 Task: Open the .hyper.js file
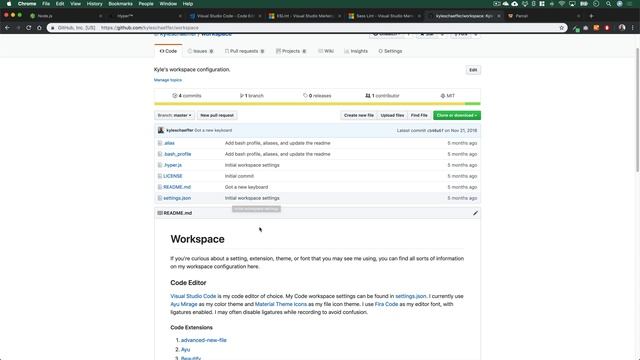tap(172, 165)
